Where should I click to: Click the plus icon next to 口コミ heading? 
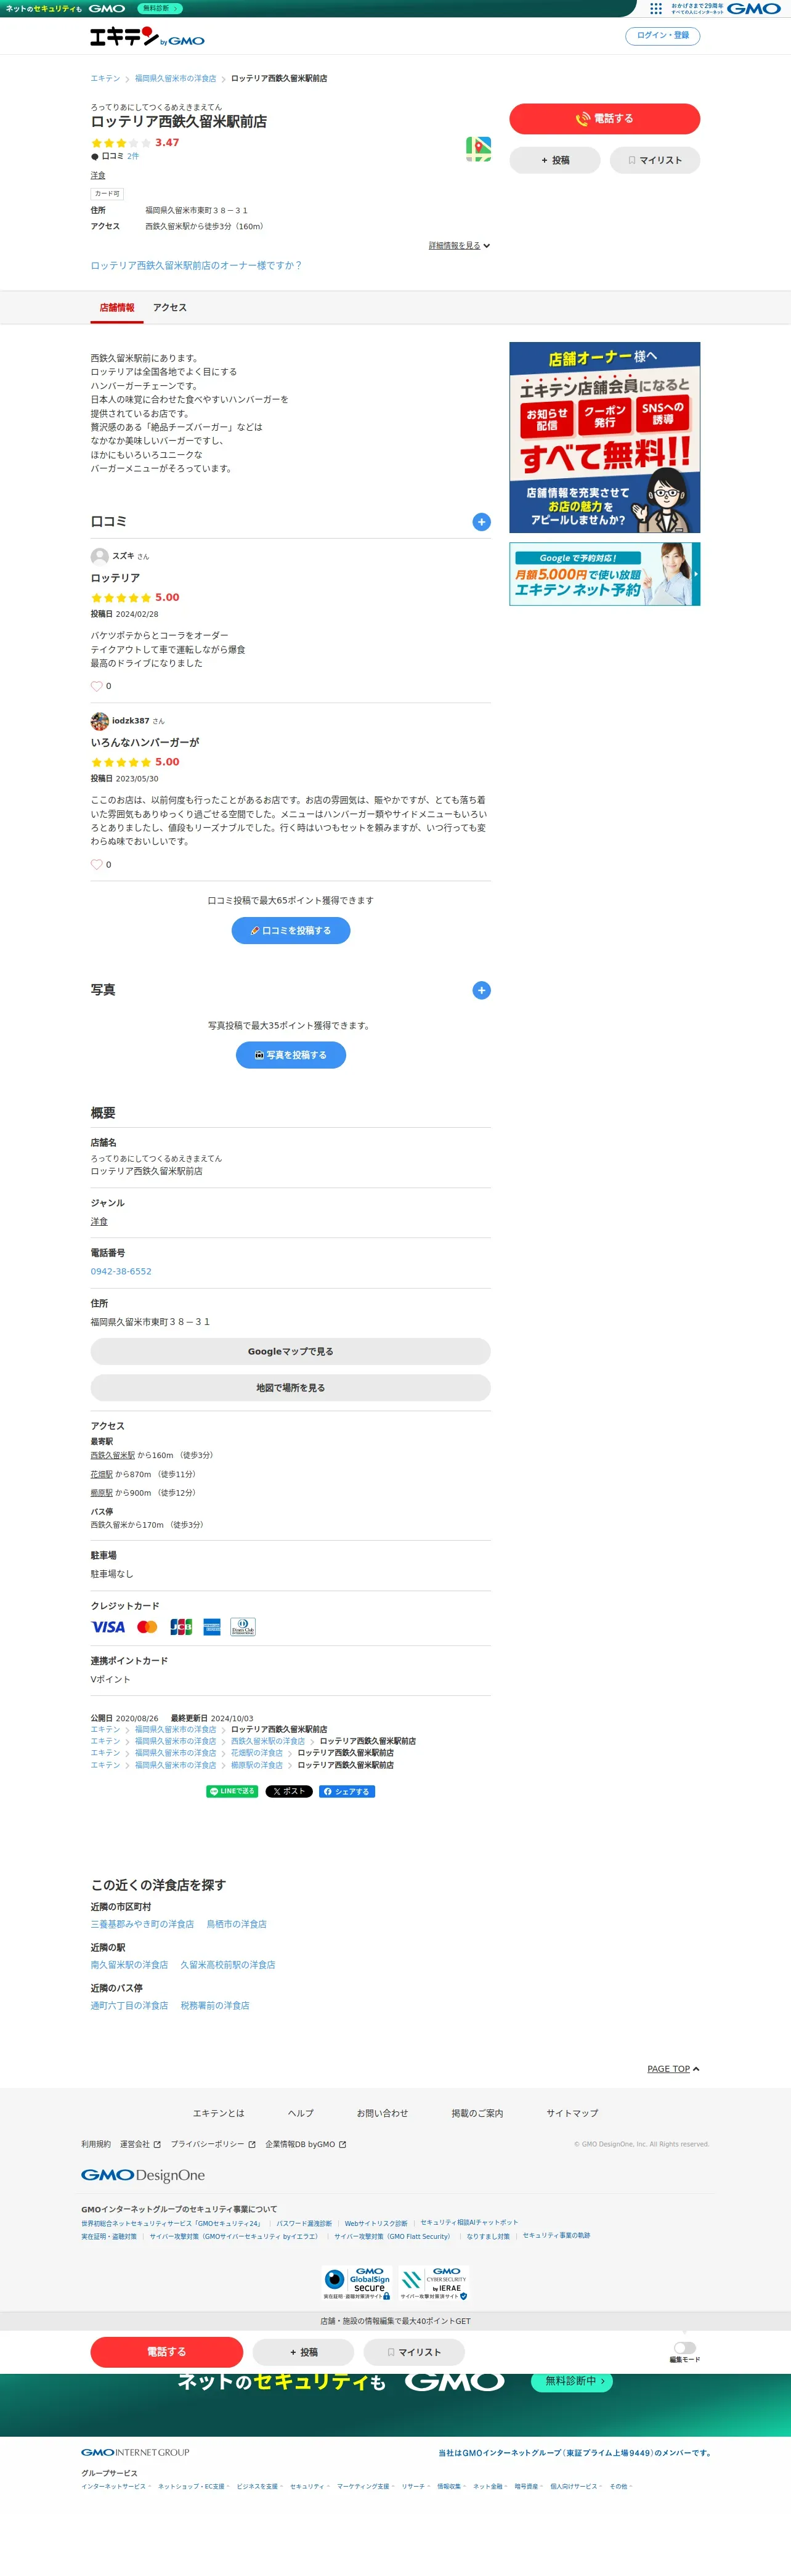[481, 522]
